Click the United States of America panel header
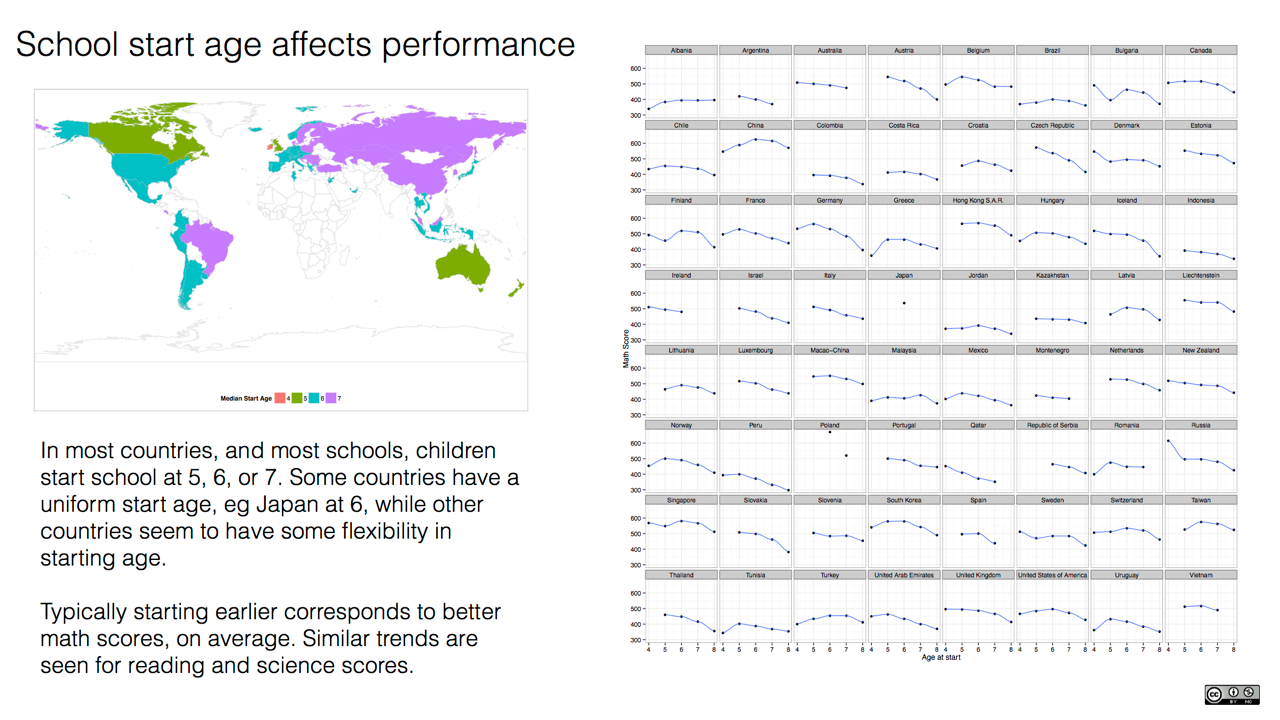 (x=1052, y=575)
